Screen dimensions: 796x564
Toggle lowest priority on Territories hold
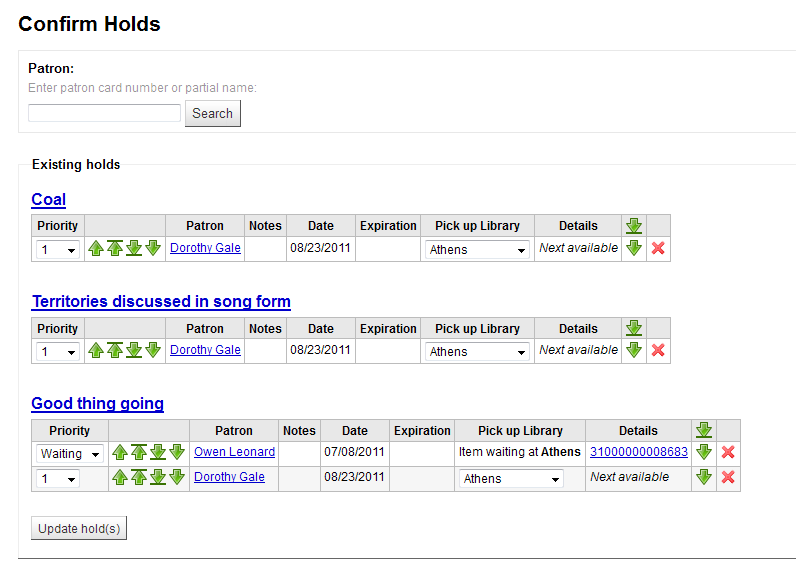[x=633, y=350]
